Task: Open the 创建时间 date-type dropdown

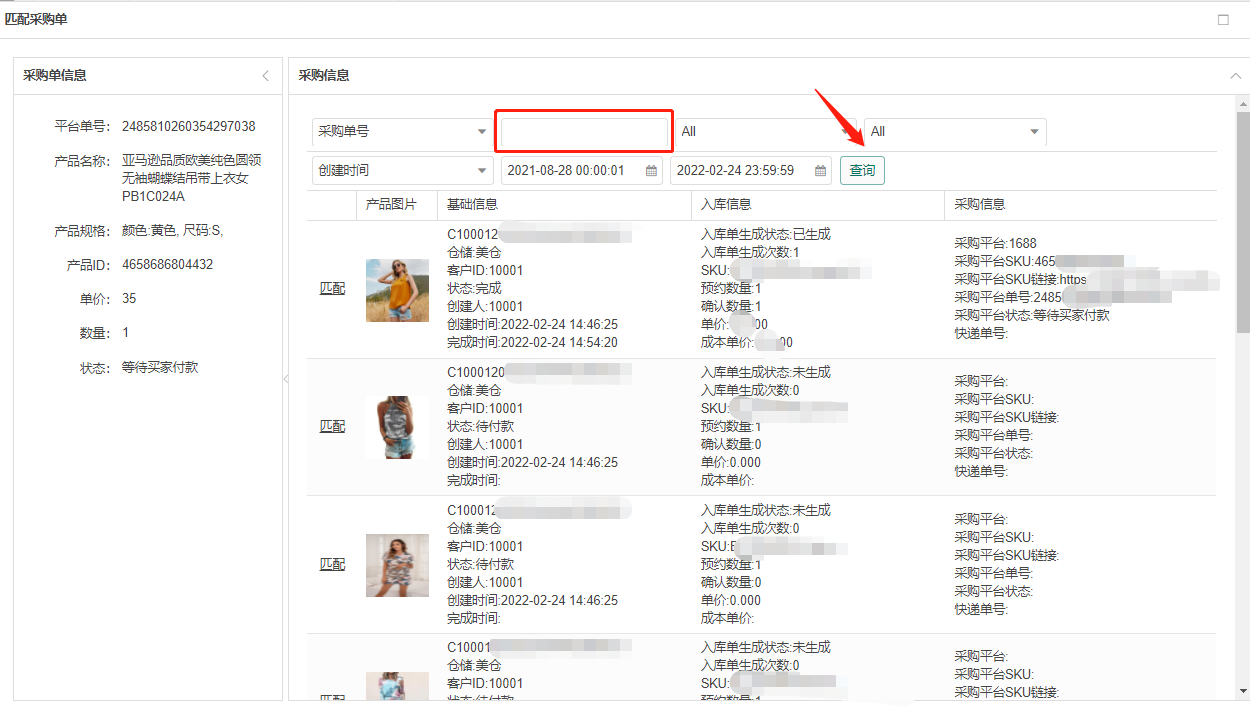Action: pos(402,170)
